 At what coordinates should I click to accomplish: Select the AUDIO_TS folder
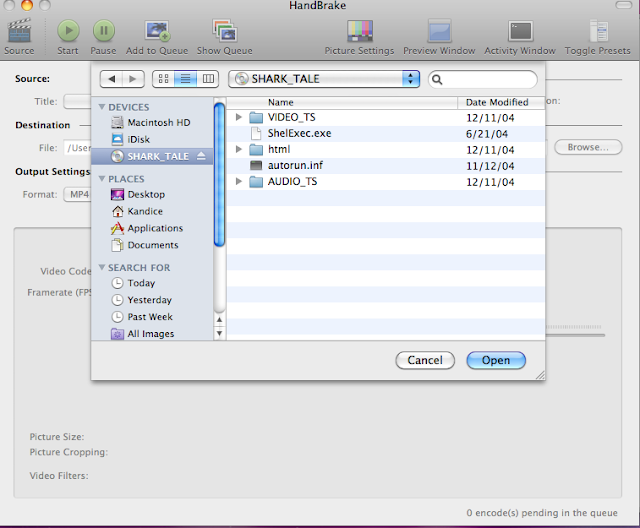(386, 182)
